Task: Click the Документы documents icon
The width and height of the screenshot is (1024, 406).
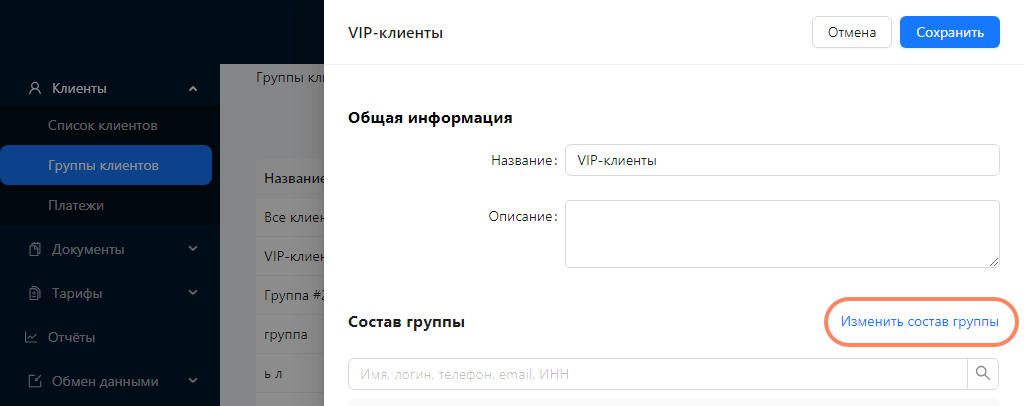Action: [35, 249]
